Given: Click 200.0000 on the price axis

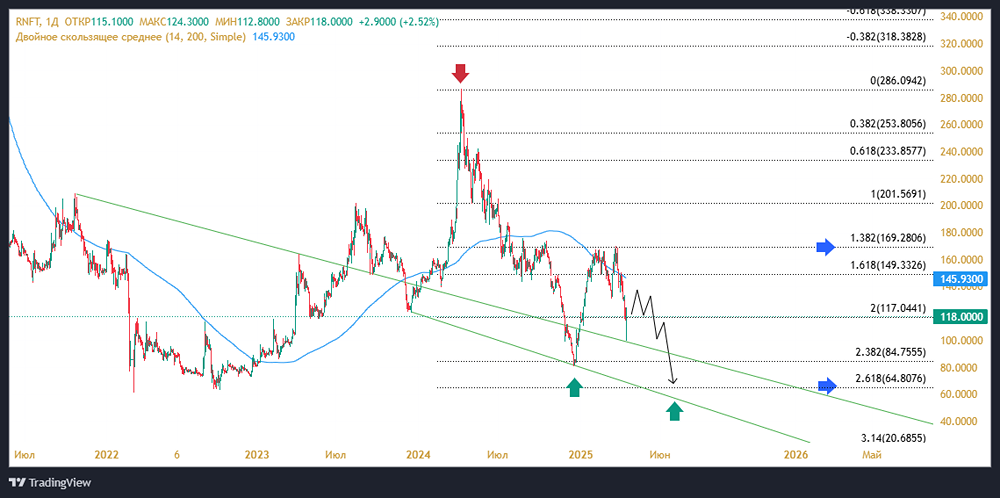Looking at the screenshot, I should [x=963, y=206].
